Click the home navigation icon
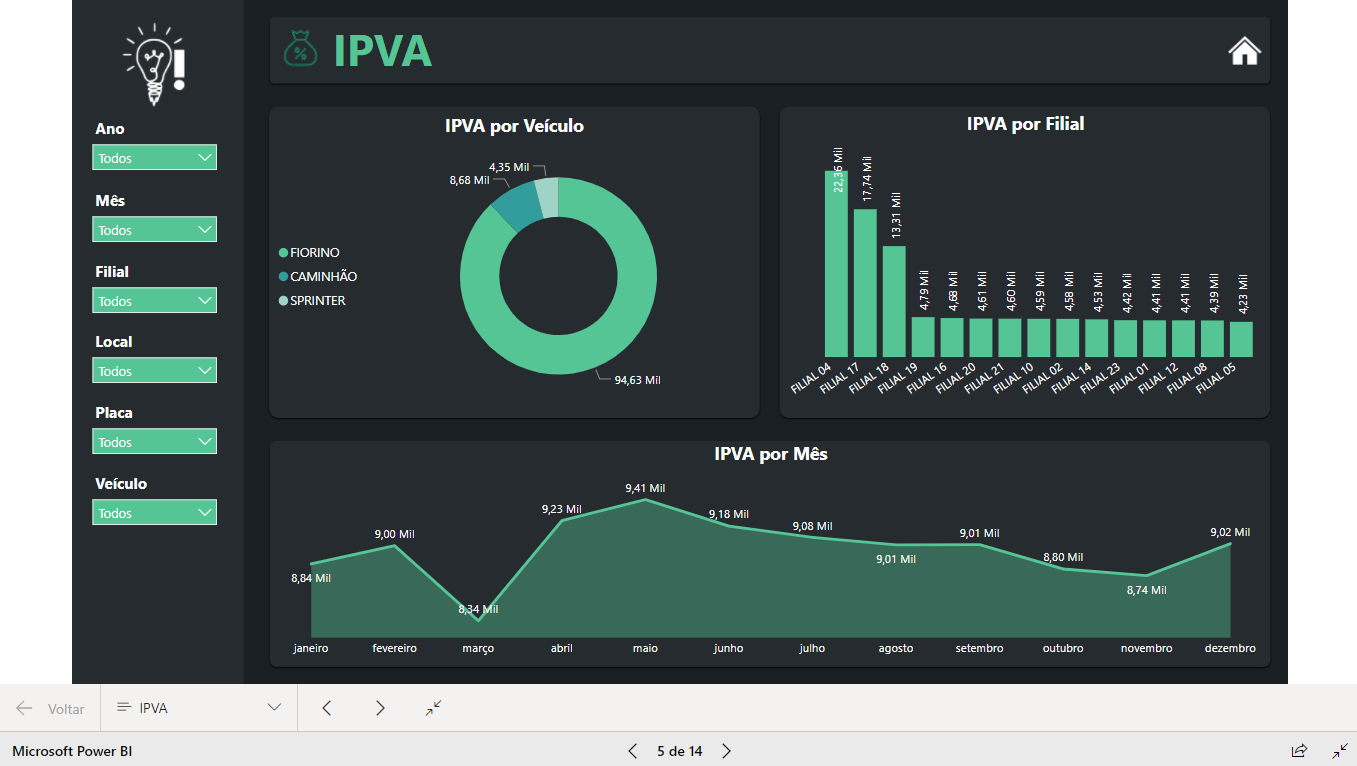This screenshot has width=1357, height=766. (1243, 50)
